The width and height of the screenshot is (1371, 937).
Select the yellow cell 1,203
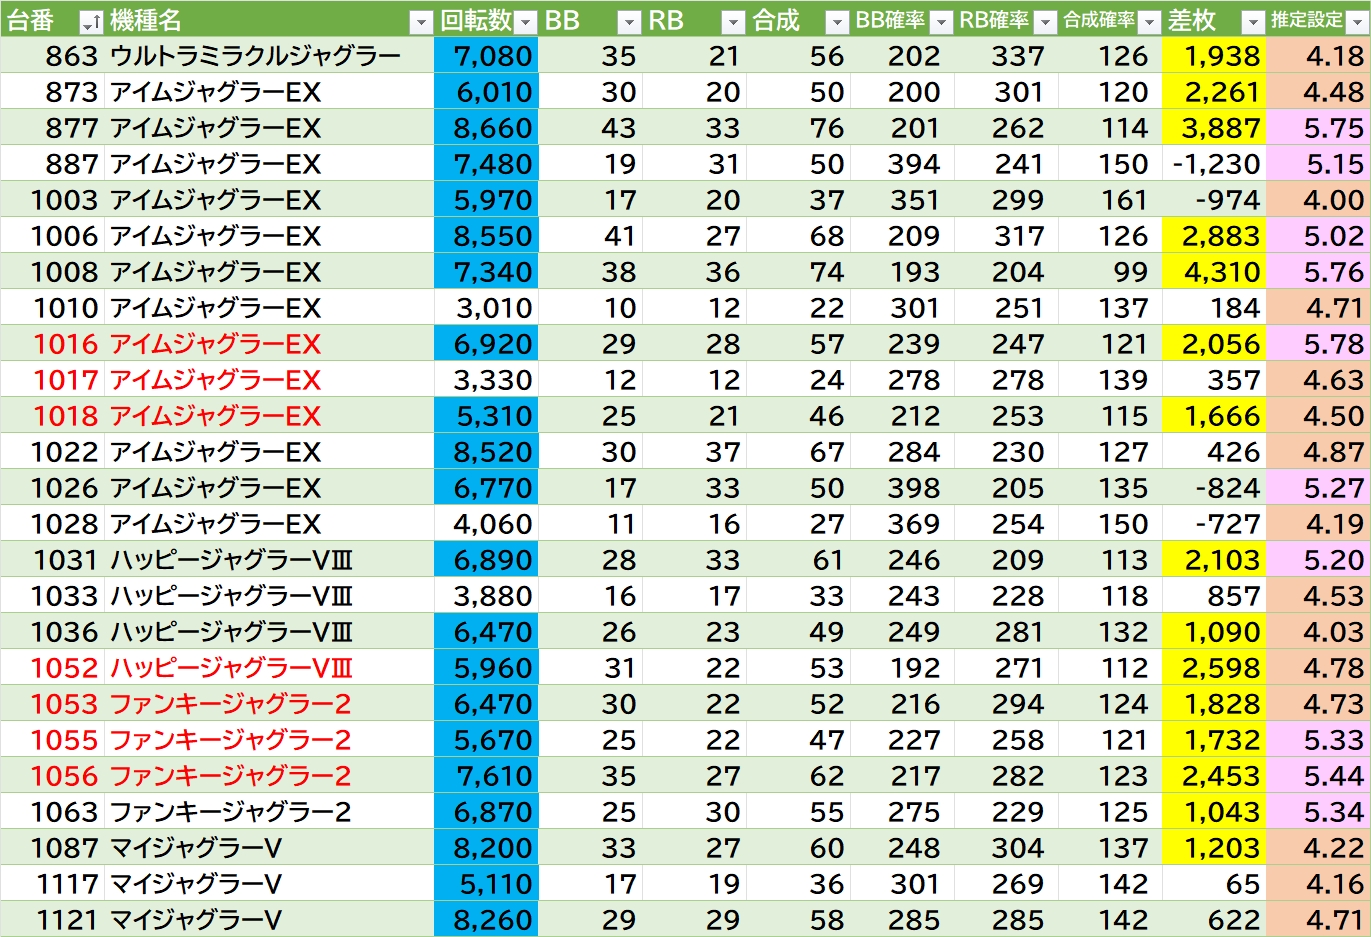point(1214,848)
